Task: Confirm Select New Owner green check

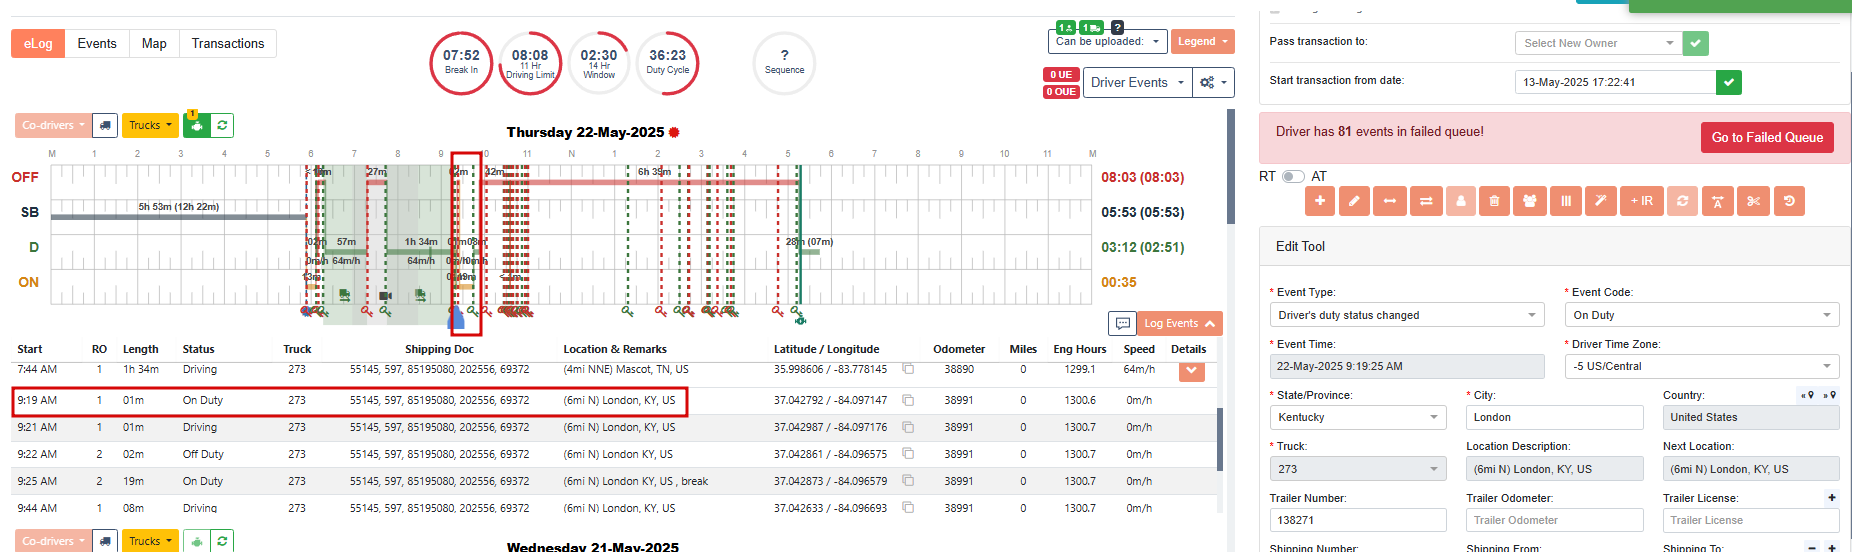Action: (x=1696, y=43)
